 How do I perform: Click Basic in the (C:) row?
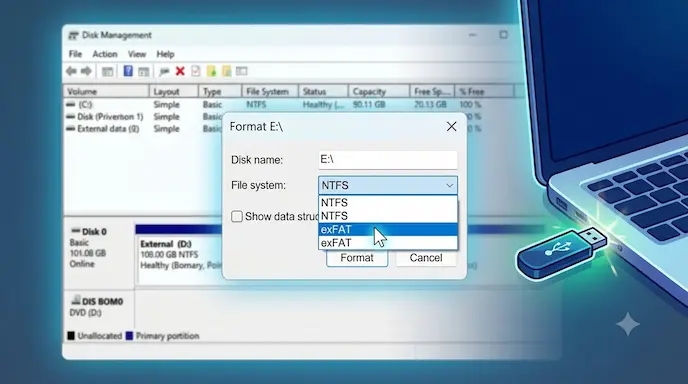pyautogui.click(x=212, y=104)
